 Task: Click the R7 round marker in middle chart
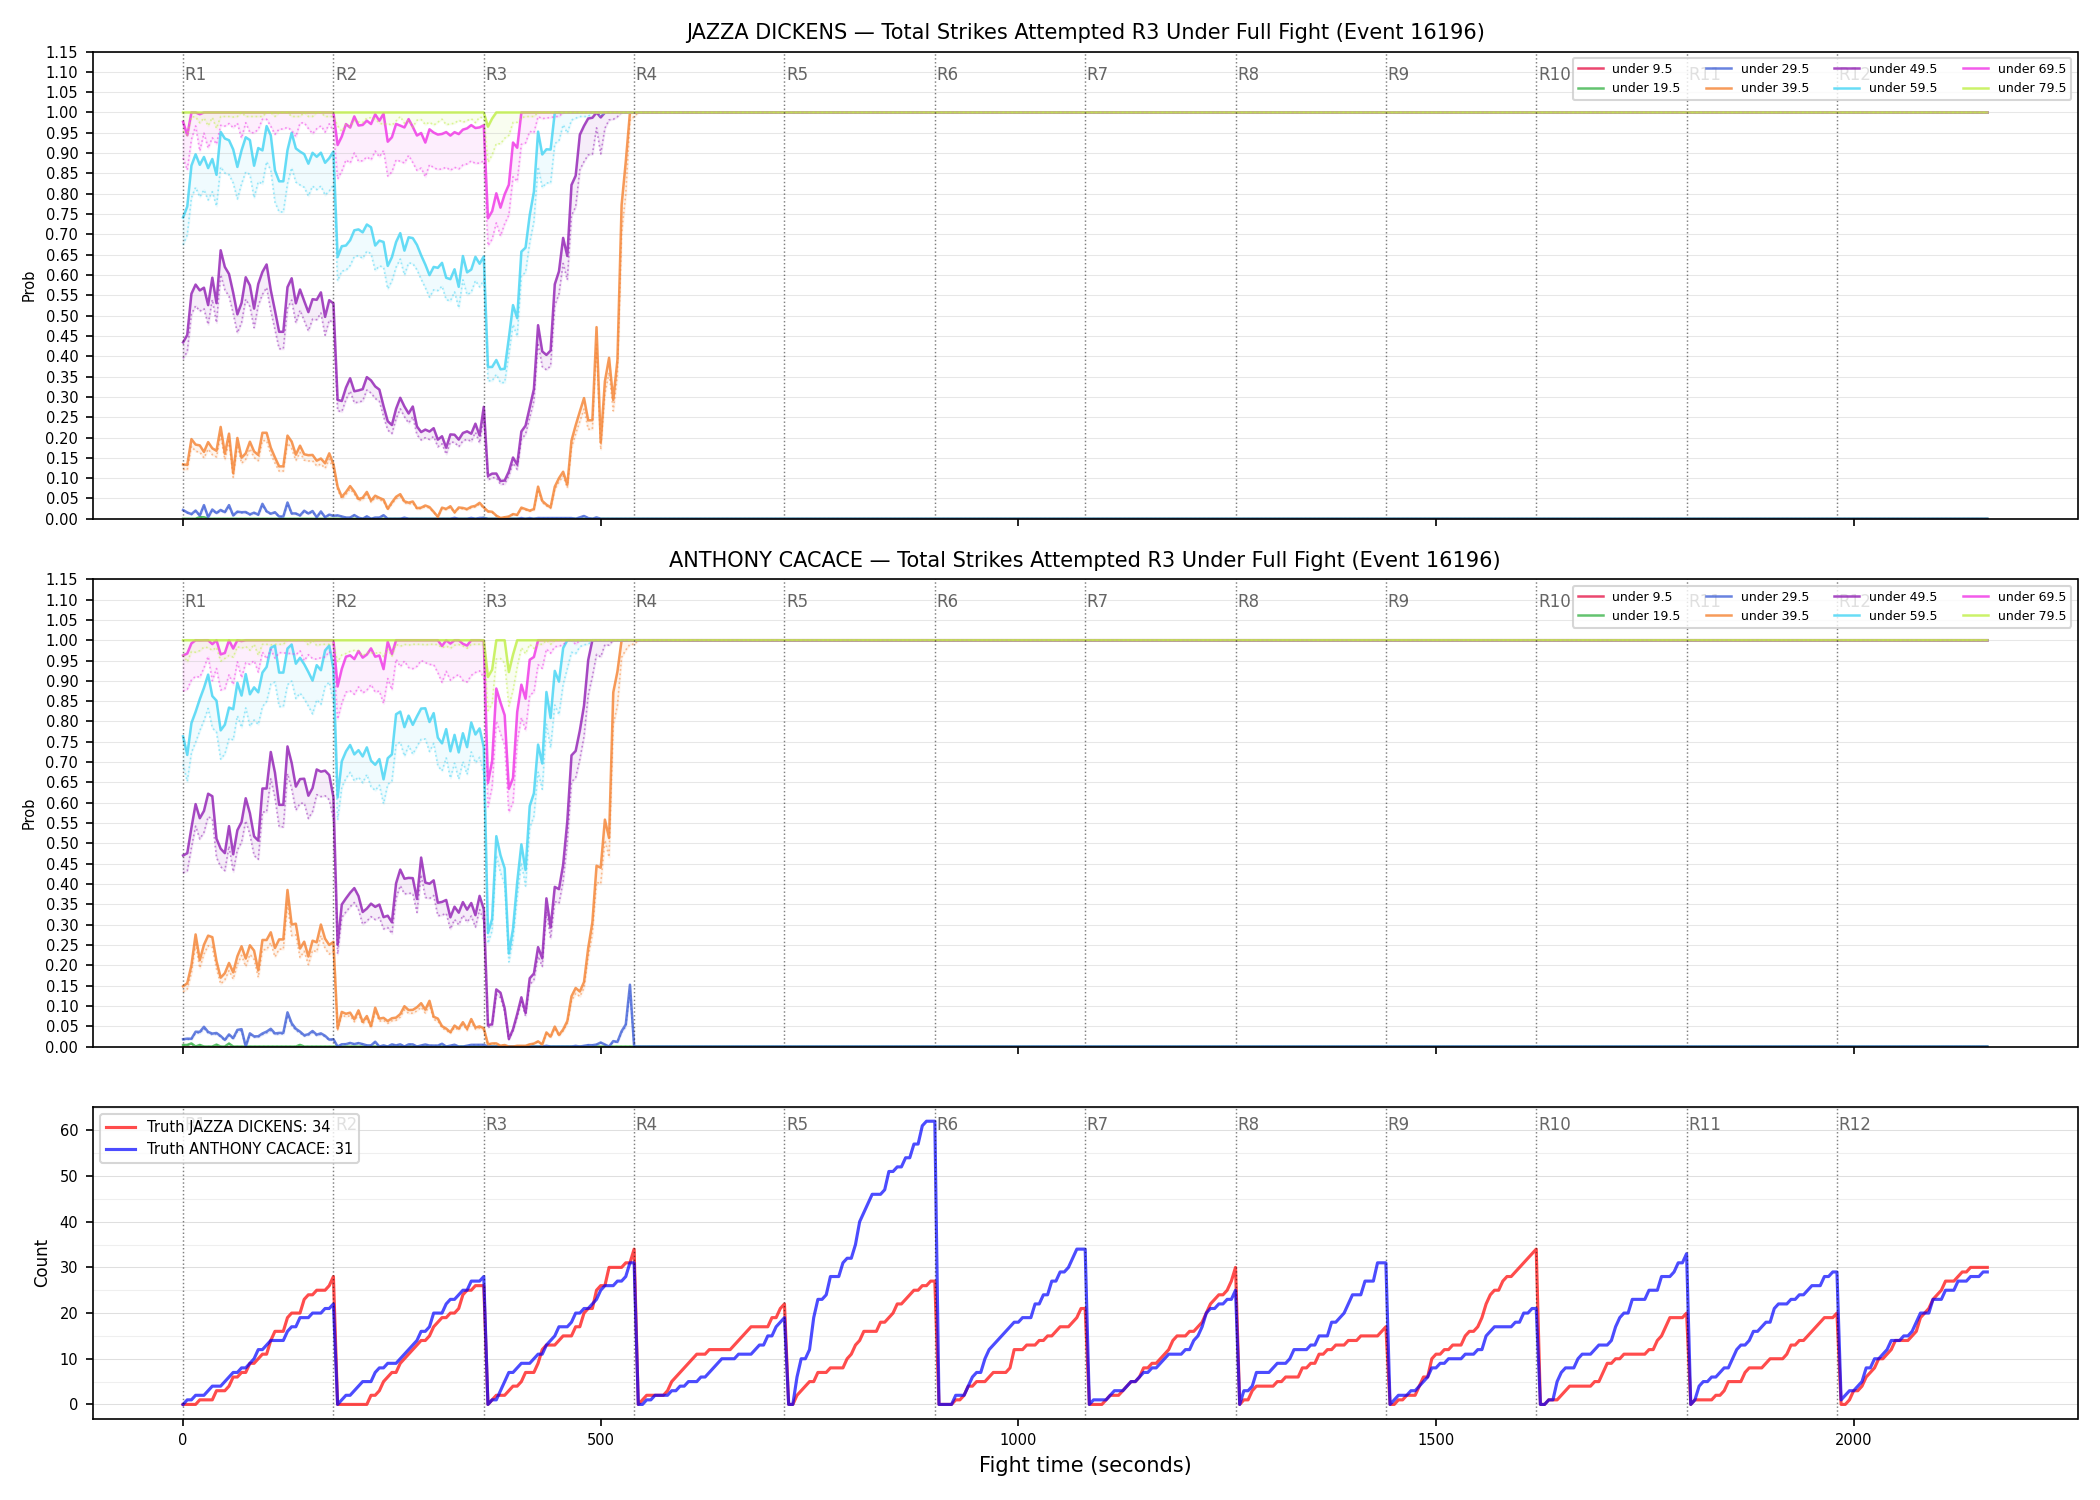[x=1097, y=601]
